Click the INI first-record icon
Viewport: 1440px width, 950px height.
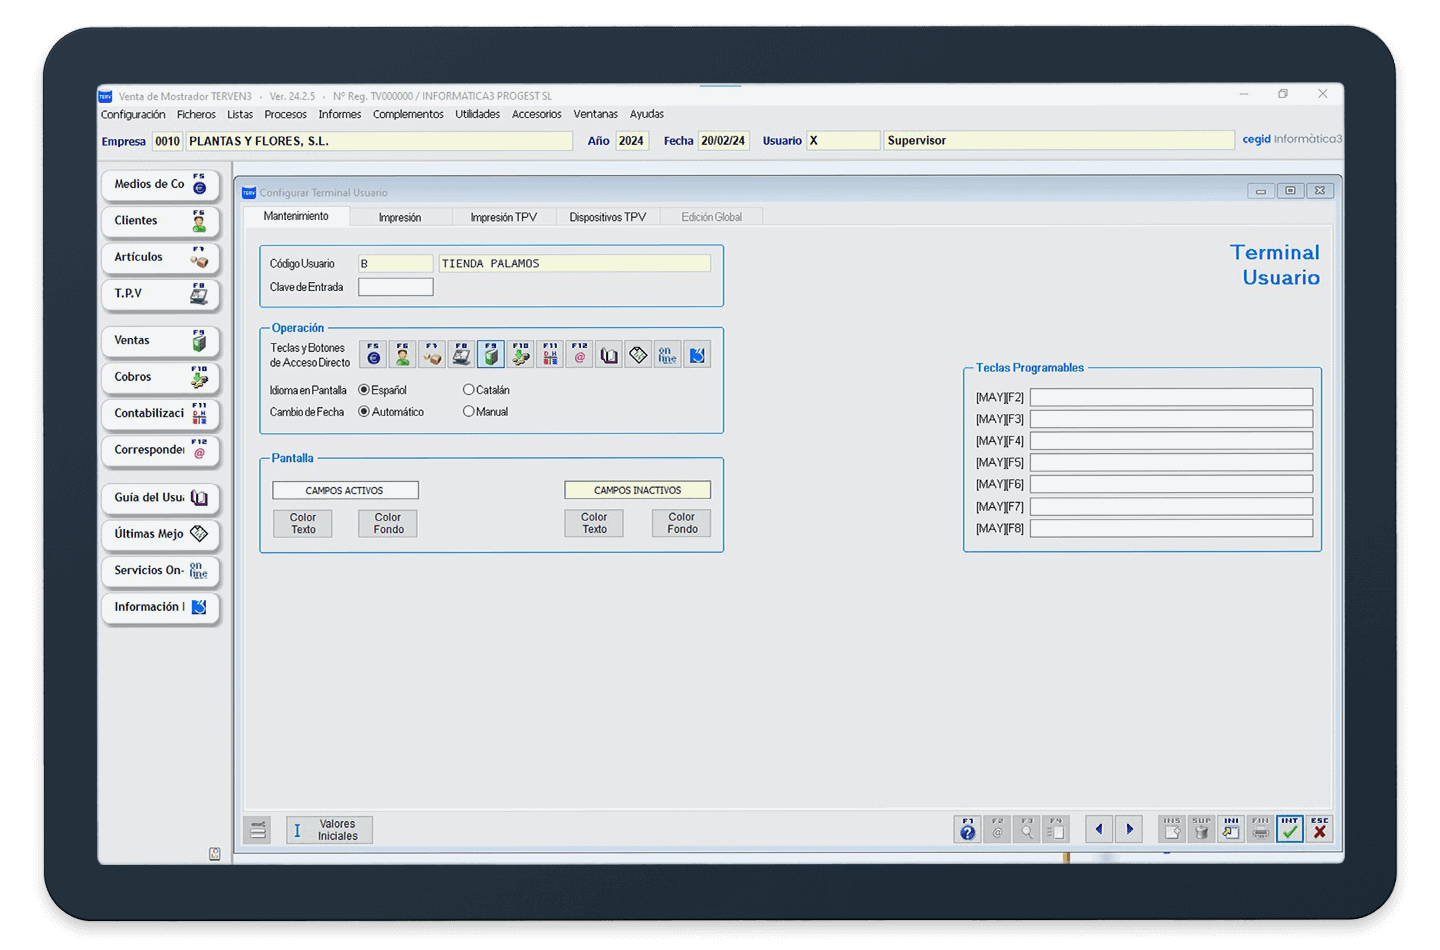pyautogui.click(x=1231, y=829)
